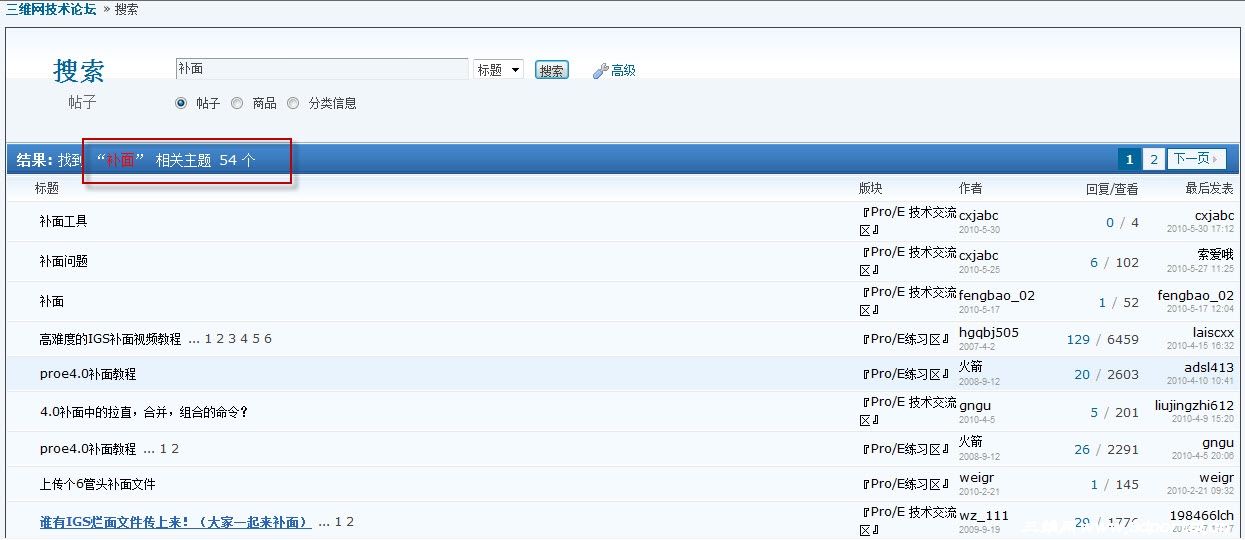Viewport: 1245px width, 540px height.
Task: Click reply count 6 in 补面问题 row
Action: pyautogui.click(x=1094, y=262)
